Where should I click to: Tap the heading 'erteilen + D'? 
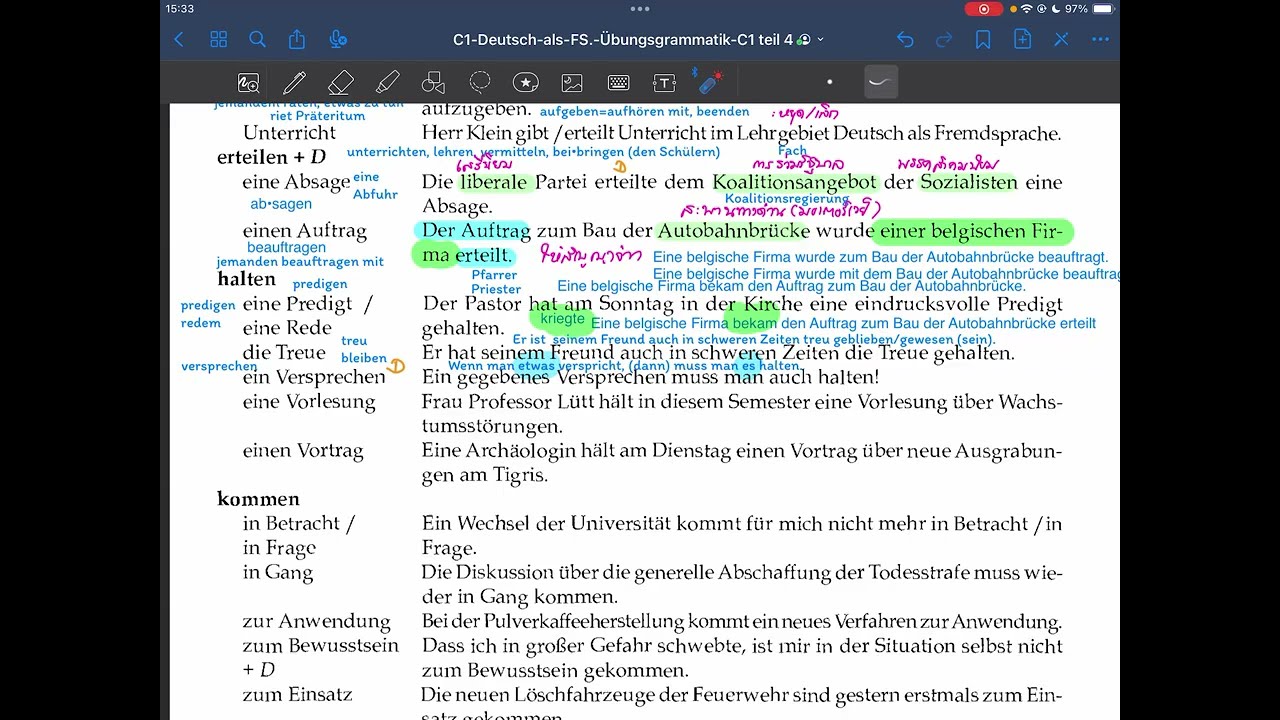pyautogui.click(x=271, y=157)
